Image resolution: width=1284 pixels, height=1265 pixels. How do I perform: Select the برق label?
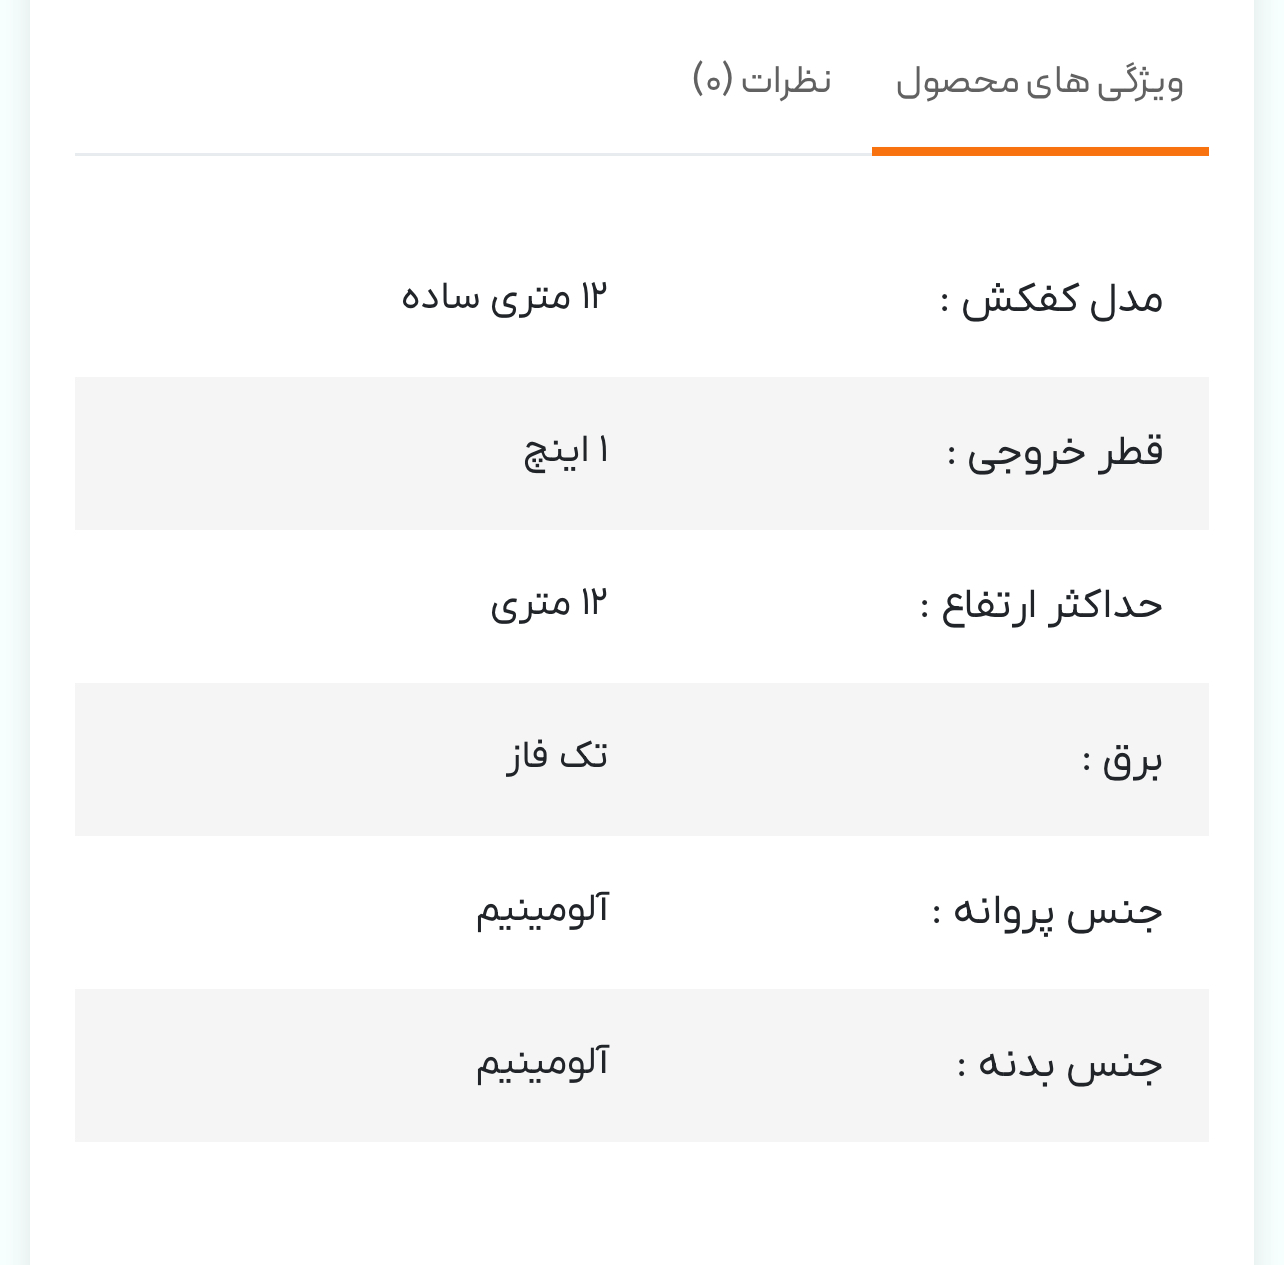coord(1122,760)
